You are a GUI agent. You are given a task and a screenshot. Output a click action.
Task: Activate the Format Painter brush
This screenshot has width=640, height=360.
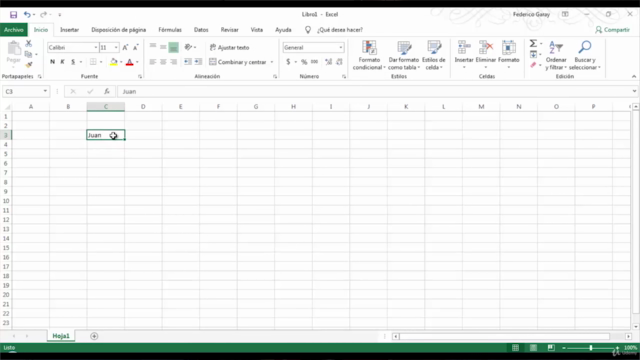point(29,64)
